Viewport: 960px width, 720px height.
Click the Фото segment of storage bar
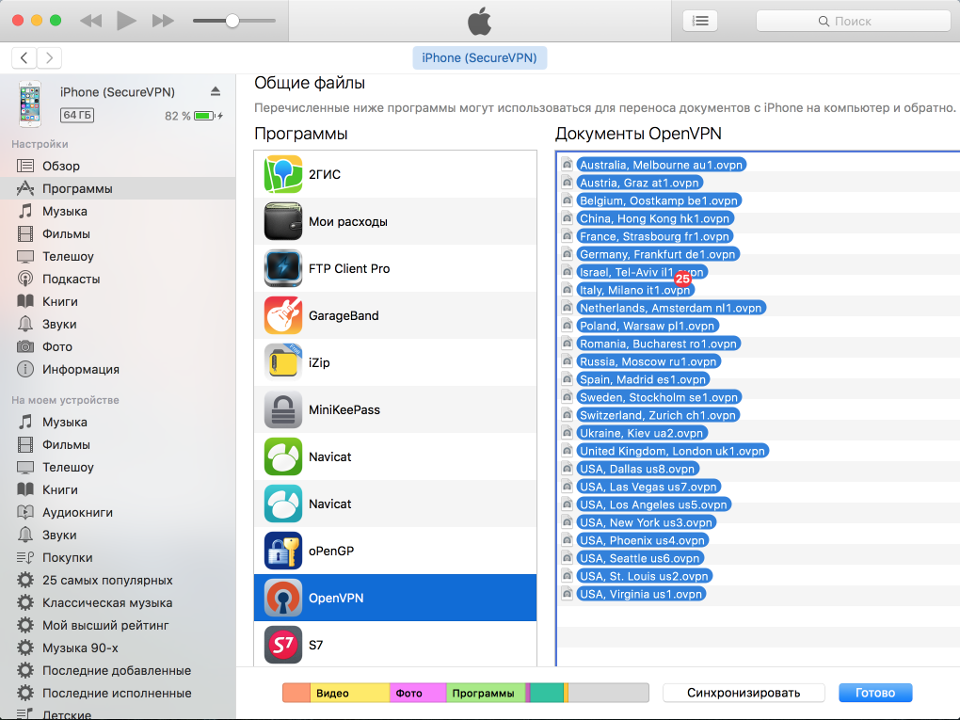pos(418,693)
